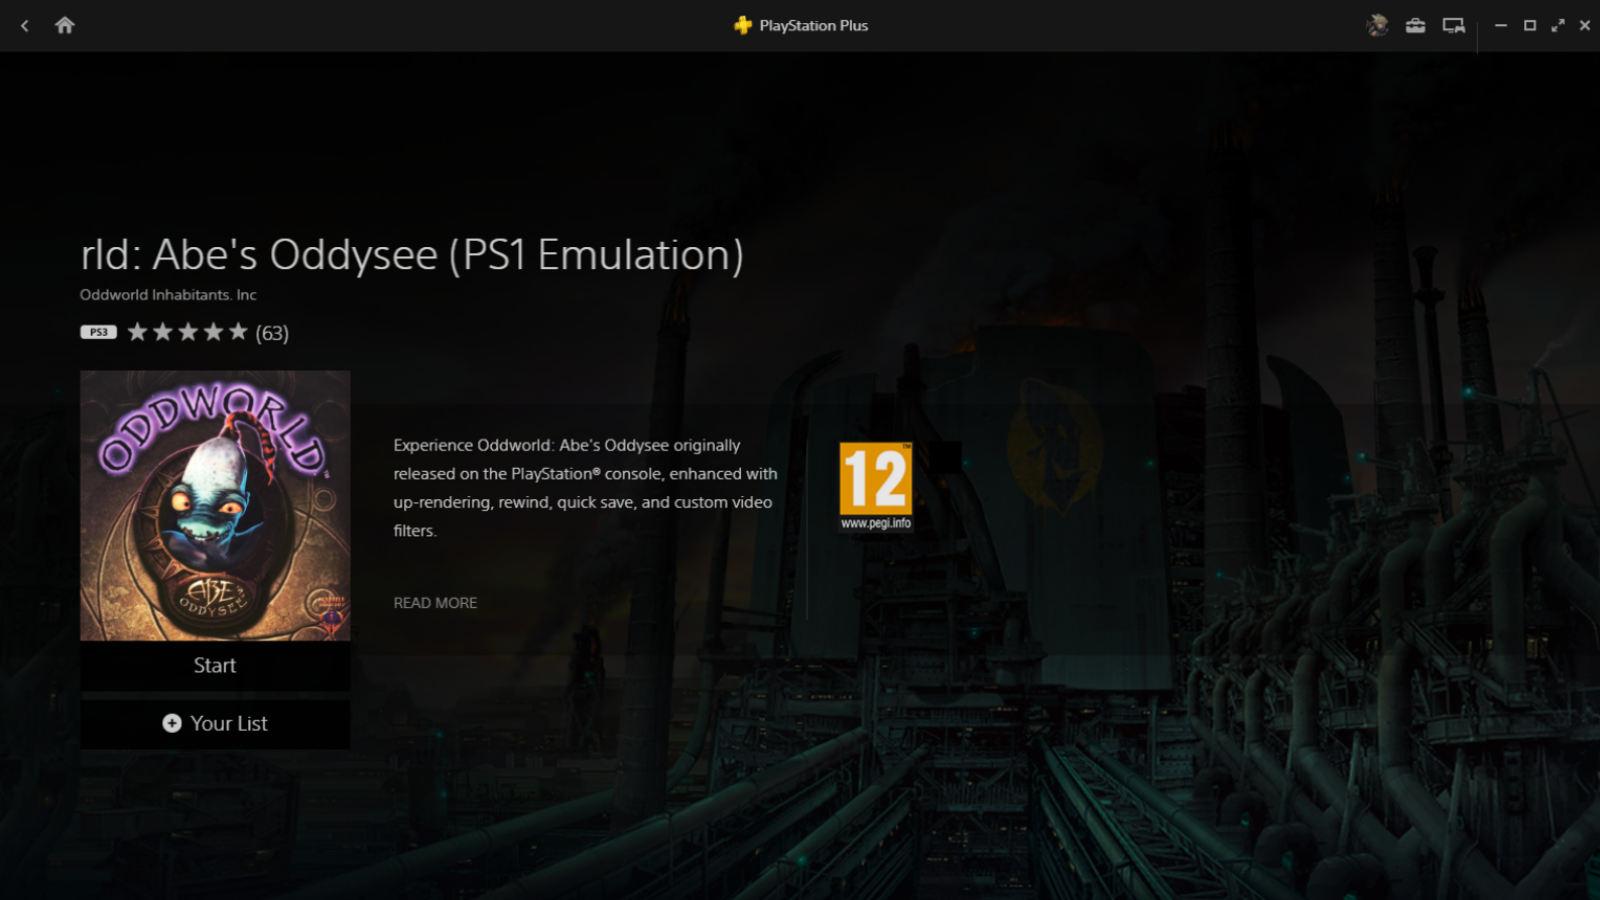Select the PS3 platform badge
This screenshot has width=1600, height=900.
point(97,330)
